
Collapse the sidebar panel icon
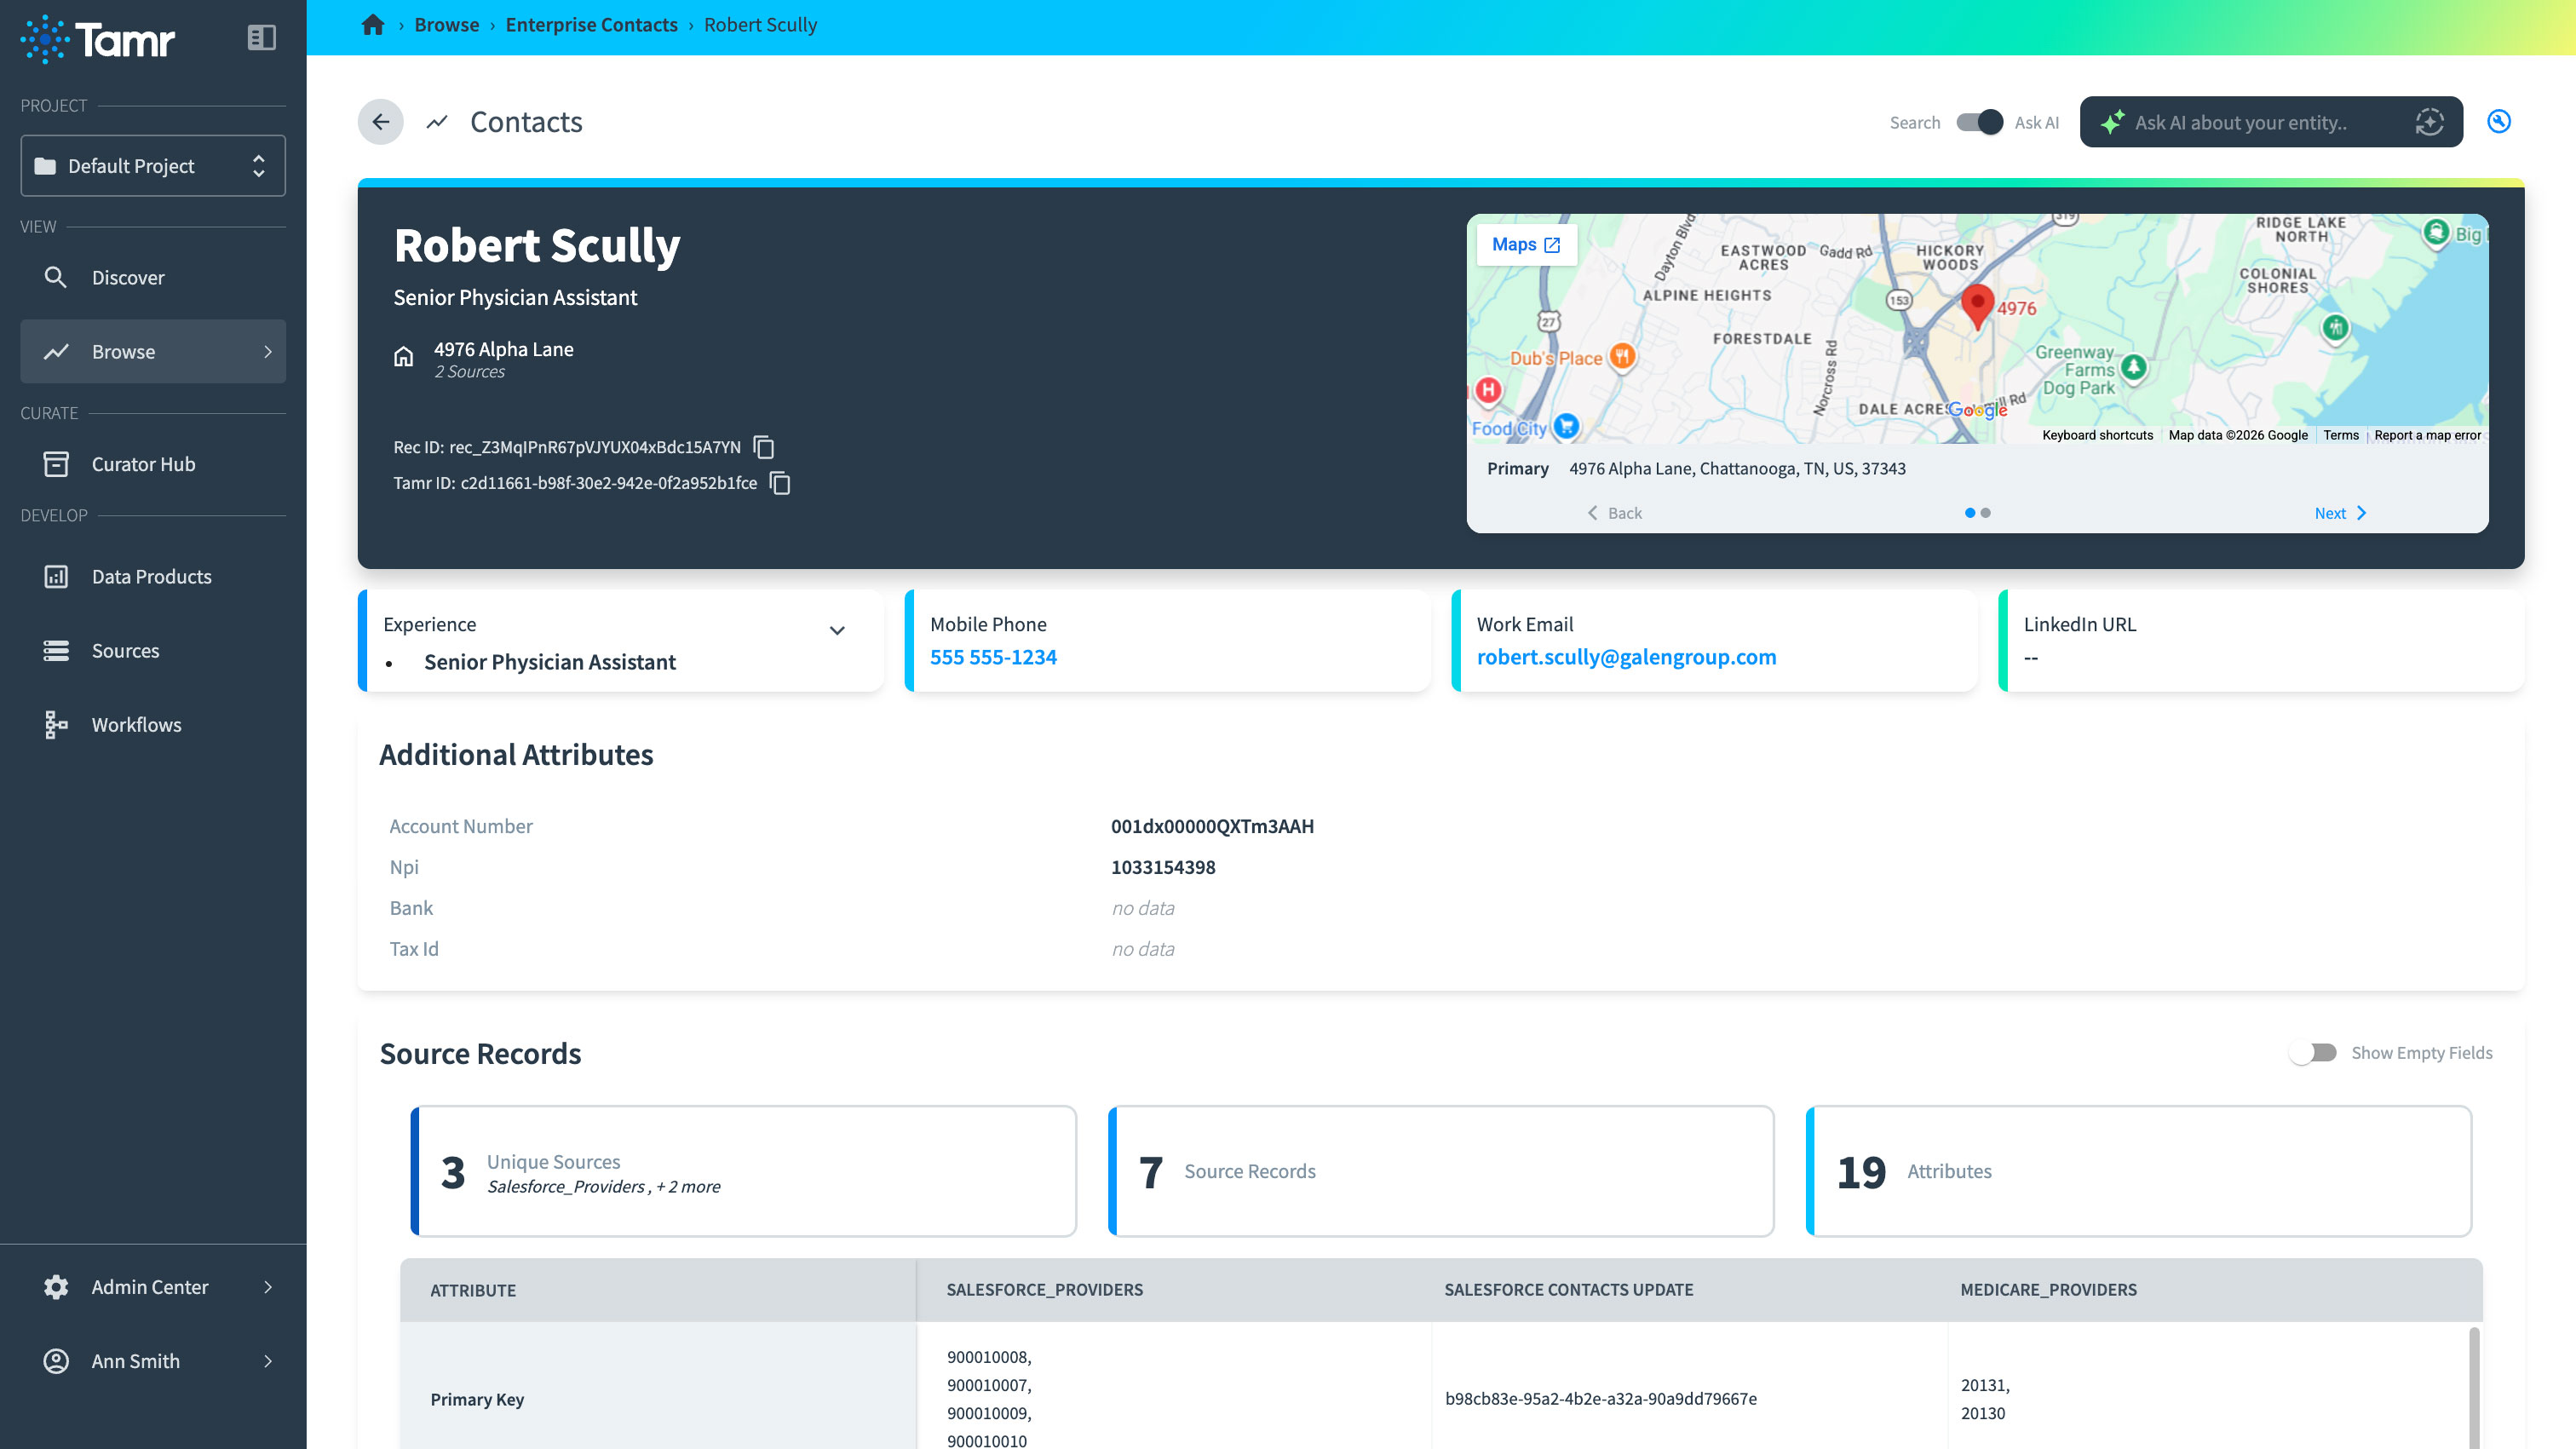pyautogui.click(x=261, y=38)
